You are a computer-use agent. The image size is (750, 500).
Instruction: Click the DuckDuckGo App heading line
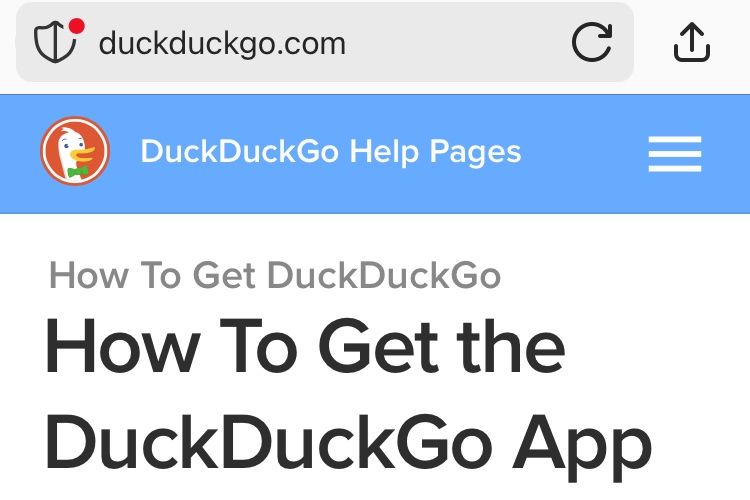point(348,444)
